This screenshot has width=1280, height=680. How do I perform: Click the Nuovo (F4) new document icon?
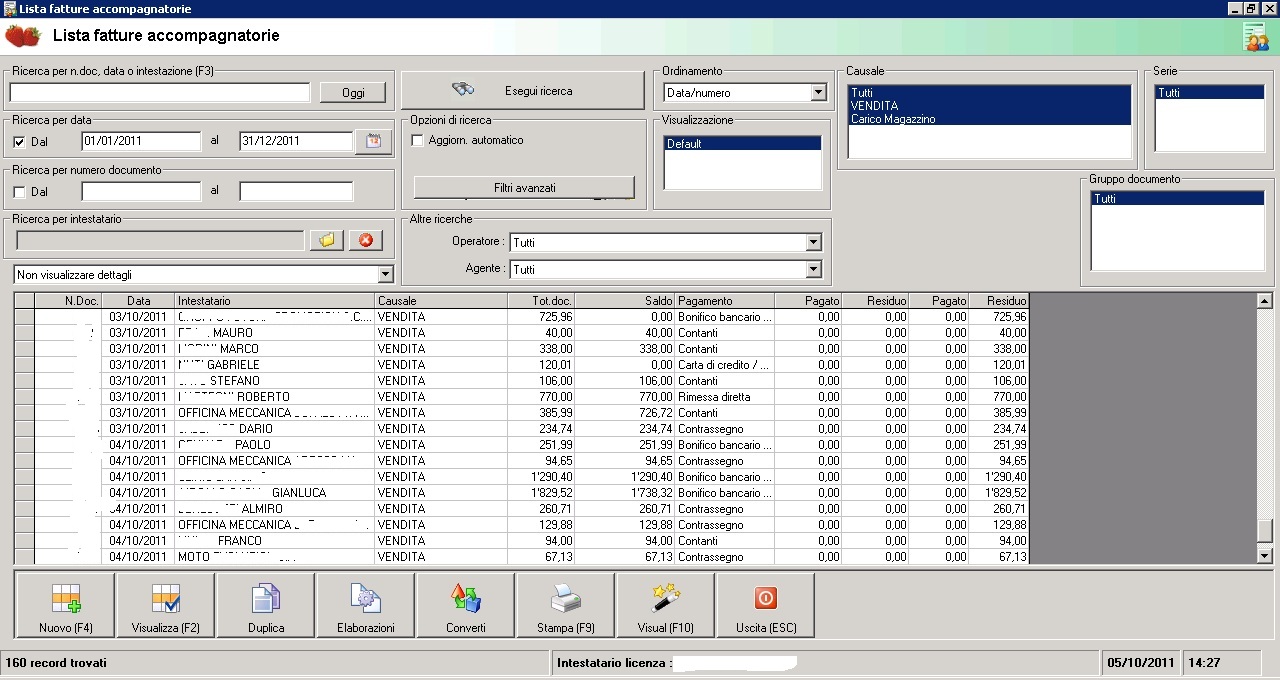click(66, 600)
